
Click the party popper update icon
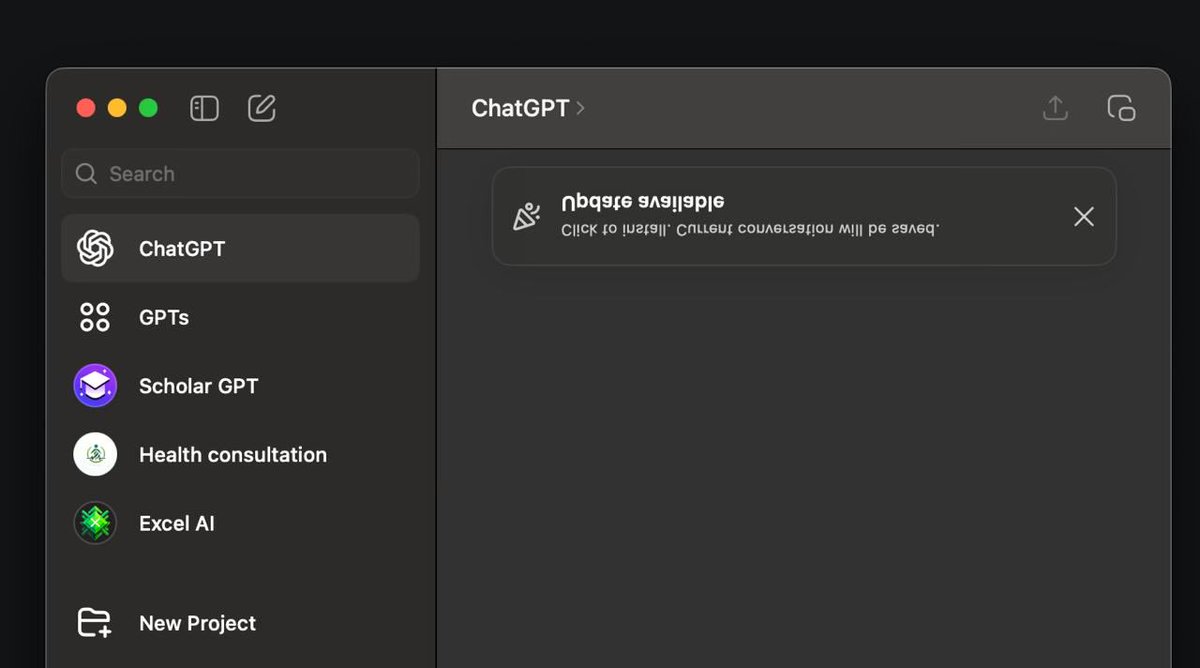point(527,216)
